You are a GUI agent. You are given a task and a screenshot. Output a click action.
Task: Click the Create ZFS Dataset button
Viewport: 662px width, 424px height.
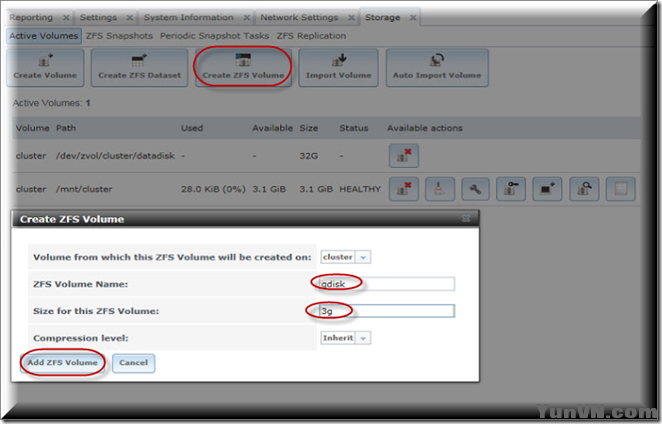tap(139, 68)
